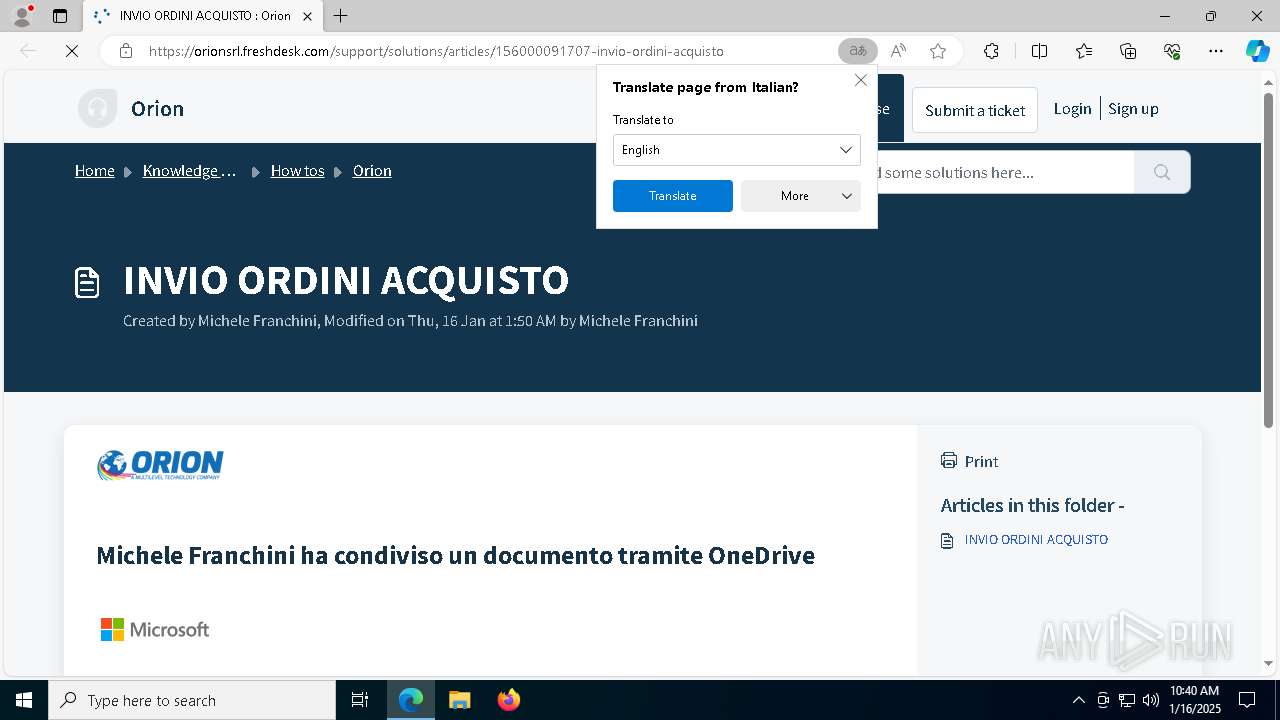Viewport: 1280px width, 720px height.
Task: View site information lock icon
Action: point(126,51)
